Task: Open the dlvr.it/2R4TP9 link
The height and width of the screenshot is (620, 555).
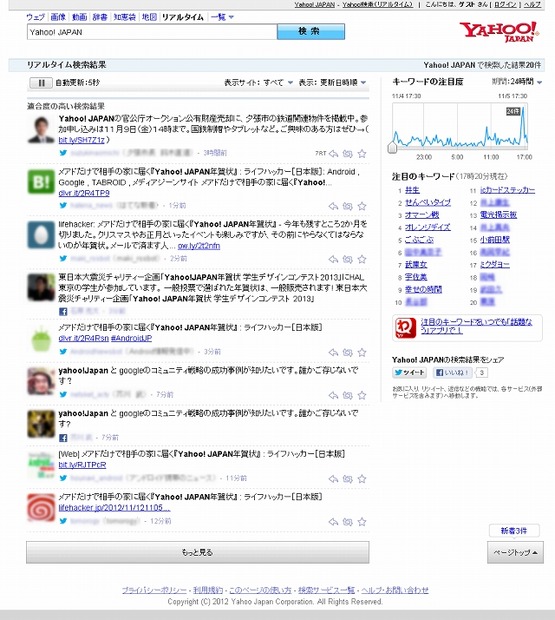Action: click(84, 193)
